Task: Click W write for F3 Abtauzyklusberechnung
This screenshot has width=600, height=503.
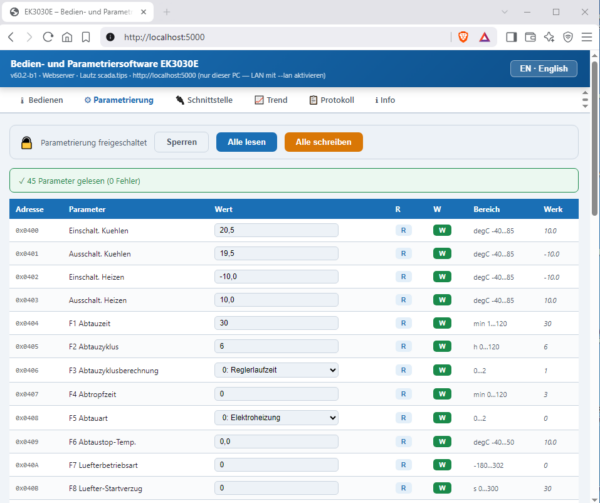Action: click(442, 370)
